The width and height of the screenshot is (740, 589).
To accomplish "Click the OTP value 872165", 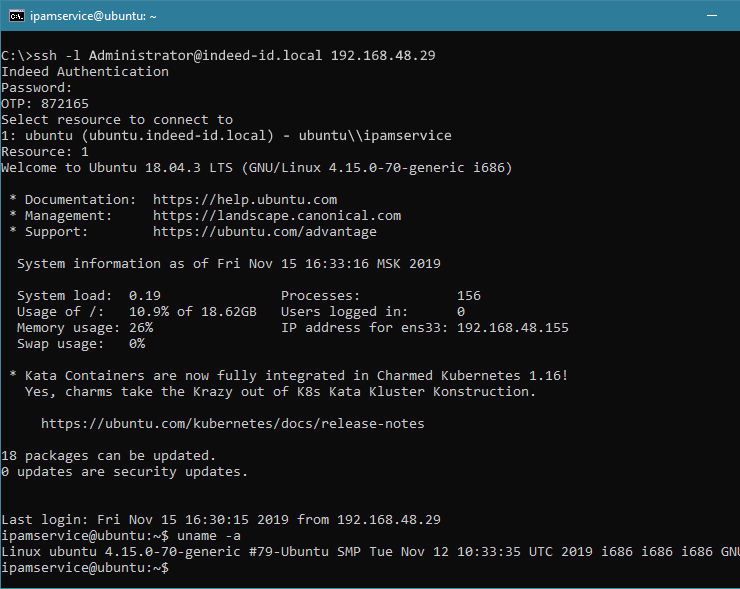I will click(x=65, y=104).
